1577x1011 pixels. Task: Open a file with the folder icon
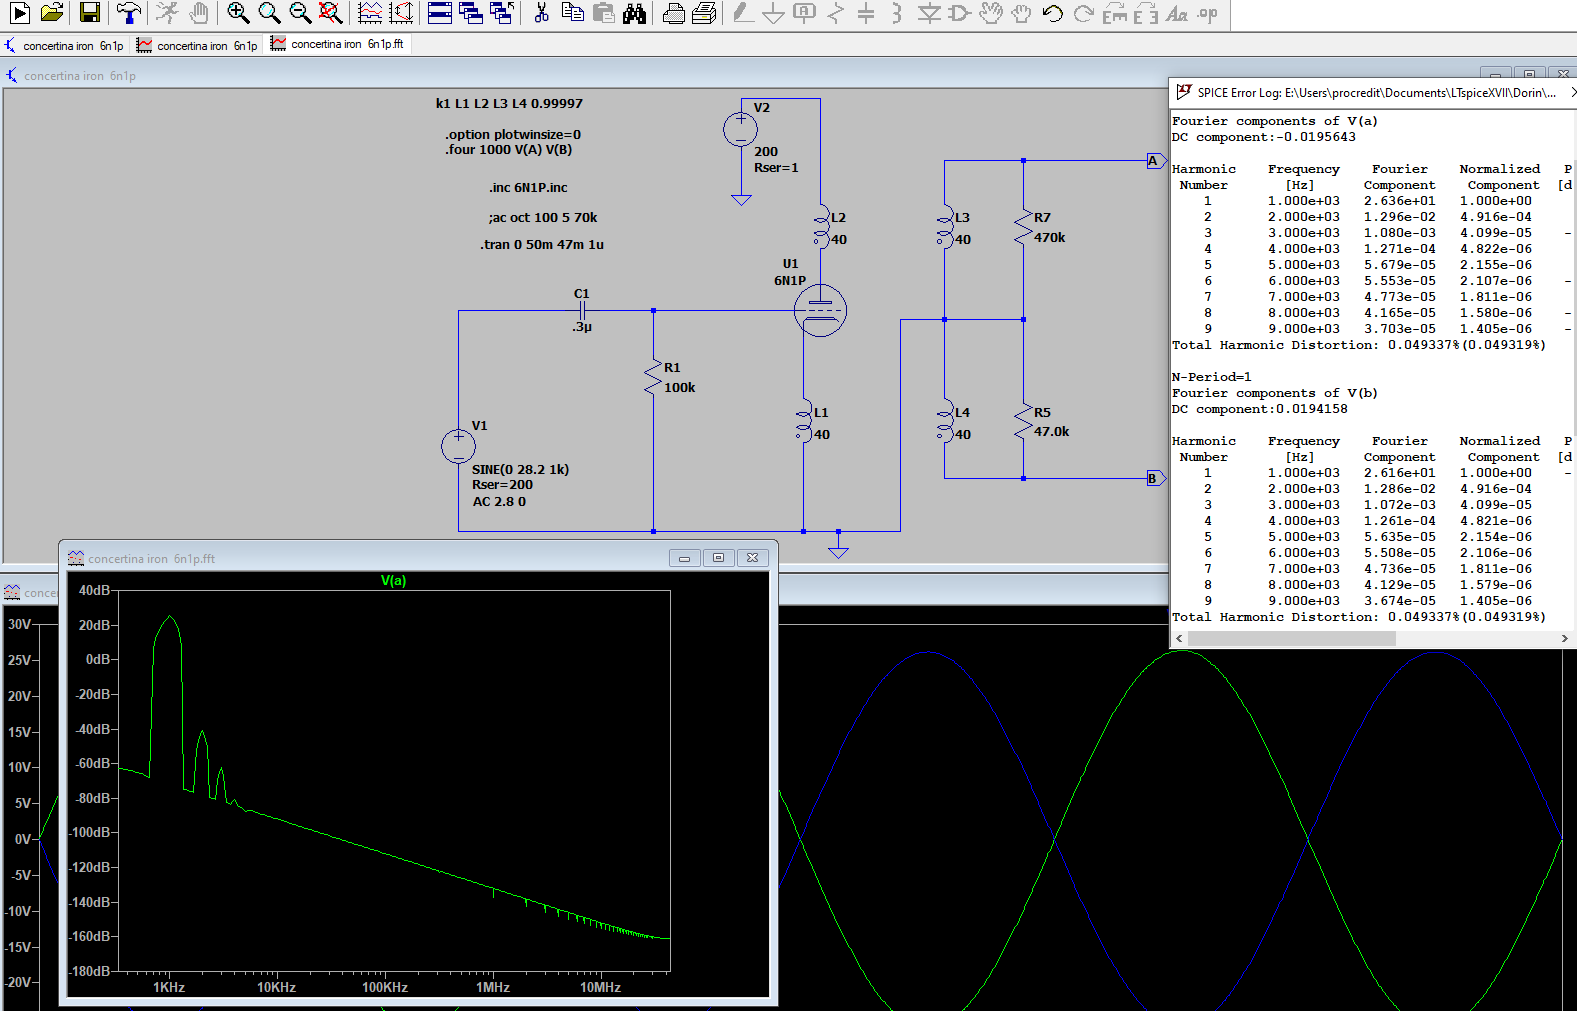[x=52, y=13]
